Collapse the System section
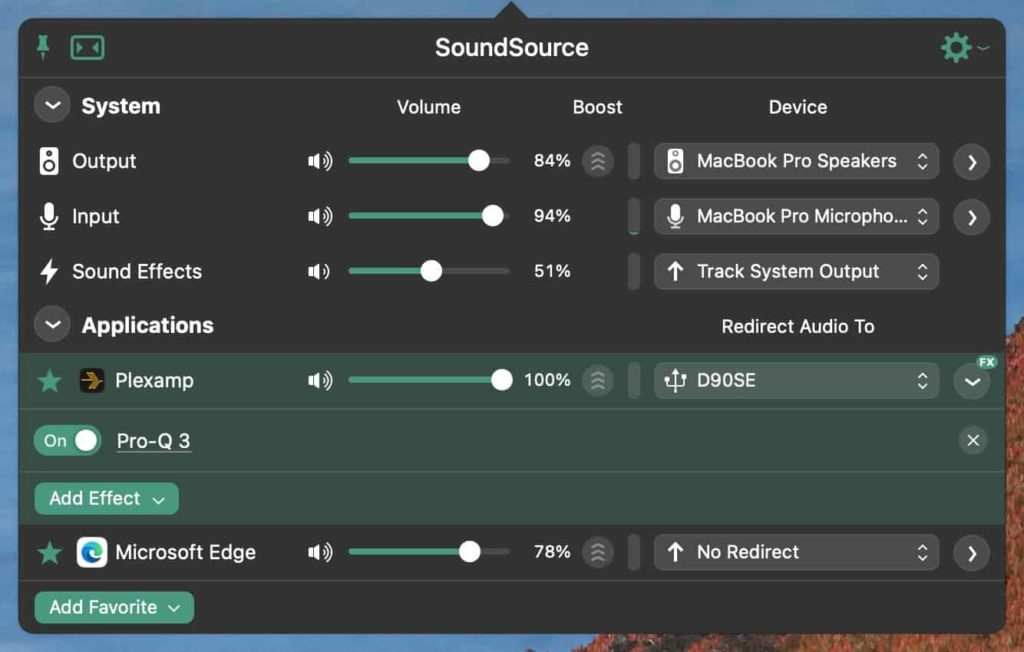Image resolution: width=1024 pixels, height=652 pixels. tap(52, 105)
